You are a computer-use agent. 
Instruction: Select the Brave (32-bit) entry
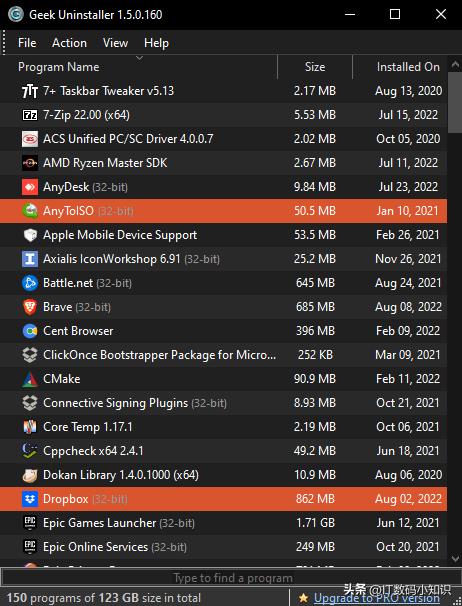tap(223, 307)
